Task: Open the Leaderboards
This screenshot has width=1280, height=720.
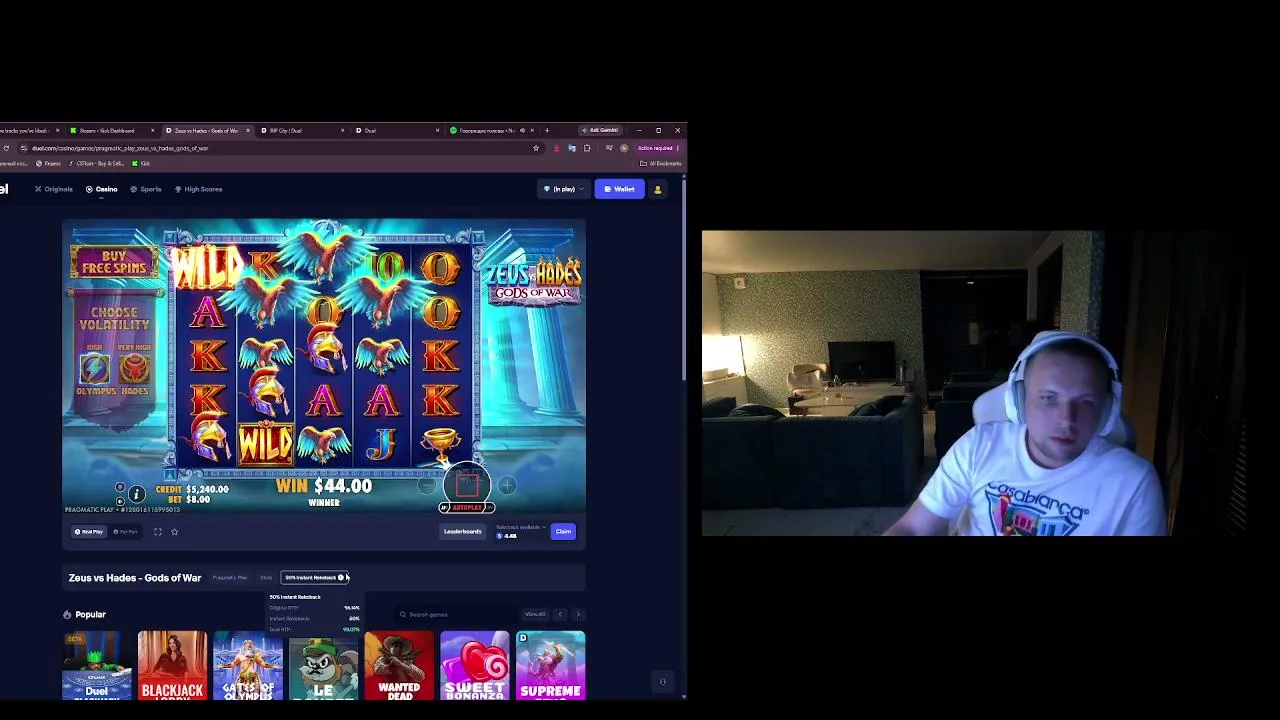Action: (x=462, y=532)
